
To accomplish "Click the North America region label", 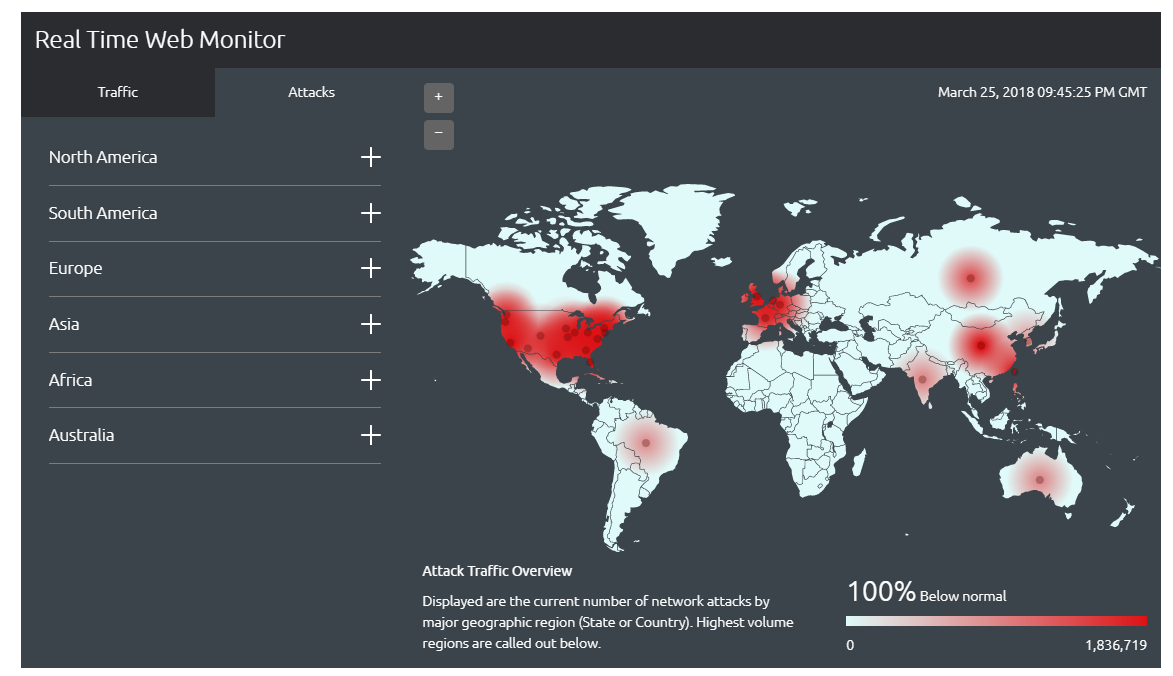I will 103,157.
